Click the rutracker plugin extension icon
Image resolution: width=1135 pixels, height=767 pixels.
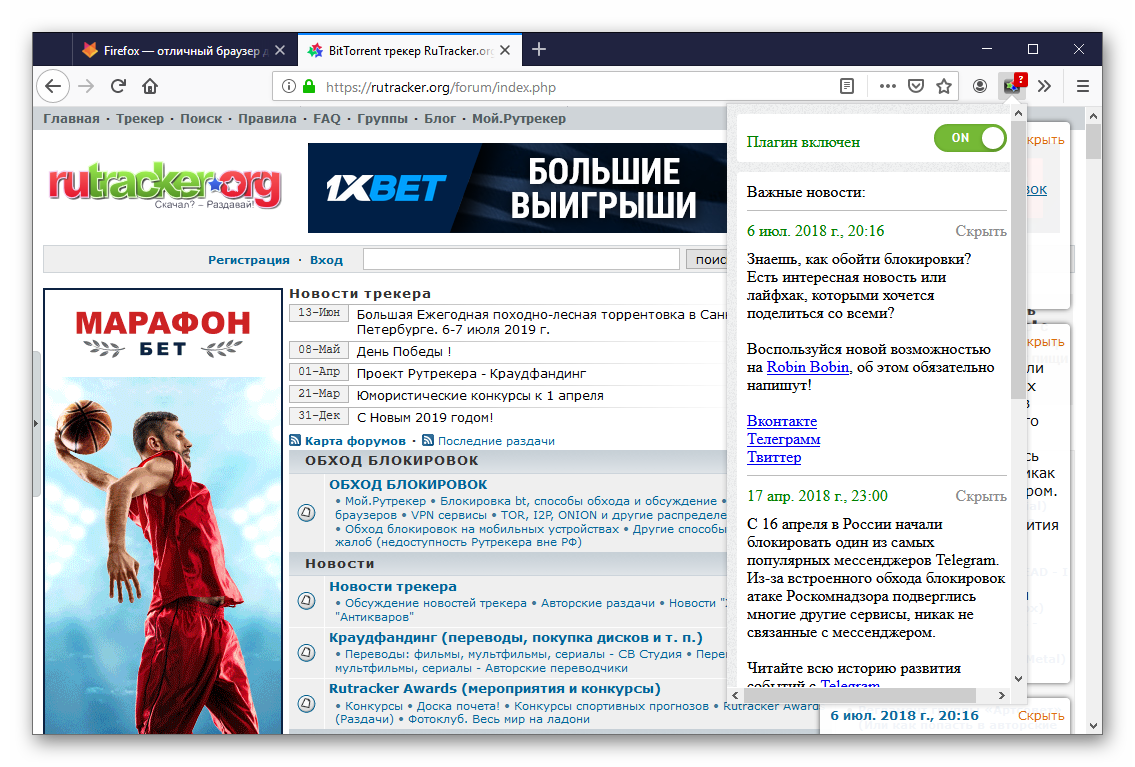pyautogui.click(x=1013, y=86)
